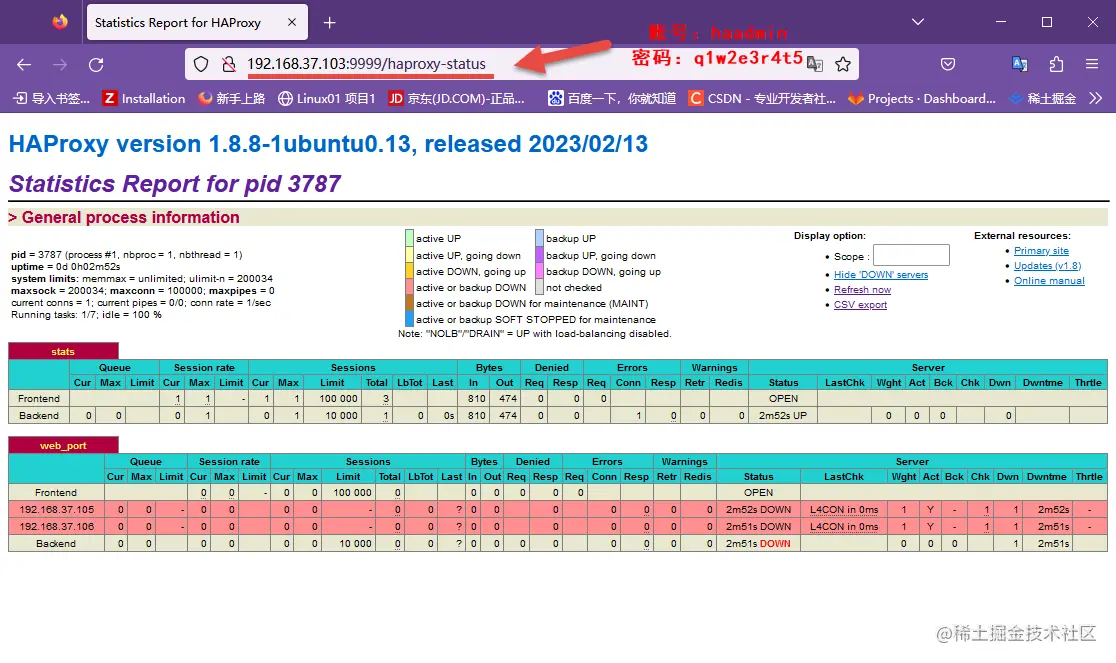
Task: Open the Firefox application menu
Action: click(x=1092, y=64)
